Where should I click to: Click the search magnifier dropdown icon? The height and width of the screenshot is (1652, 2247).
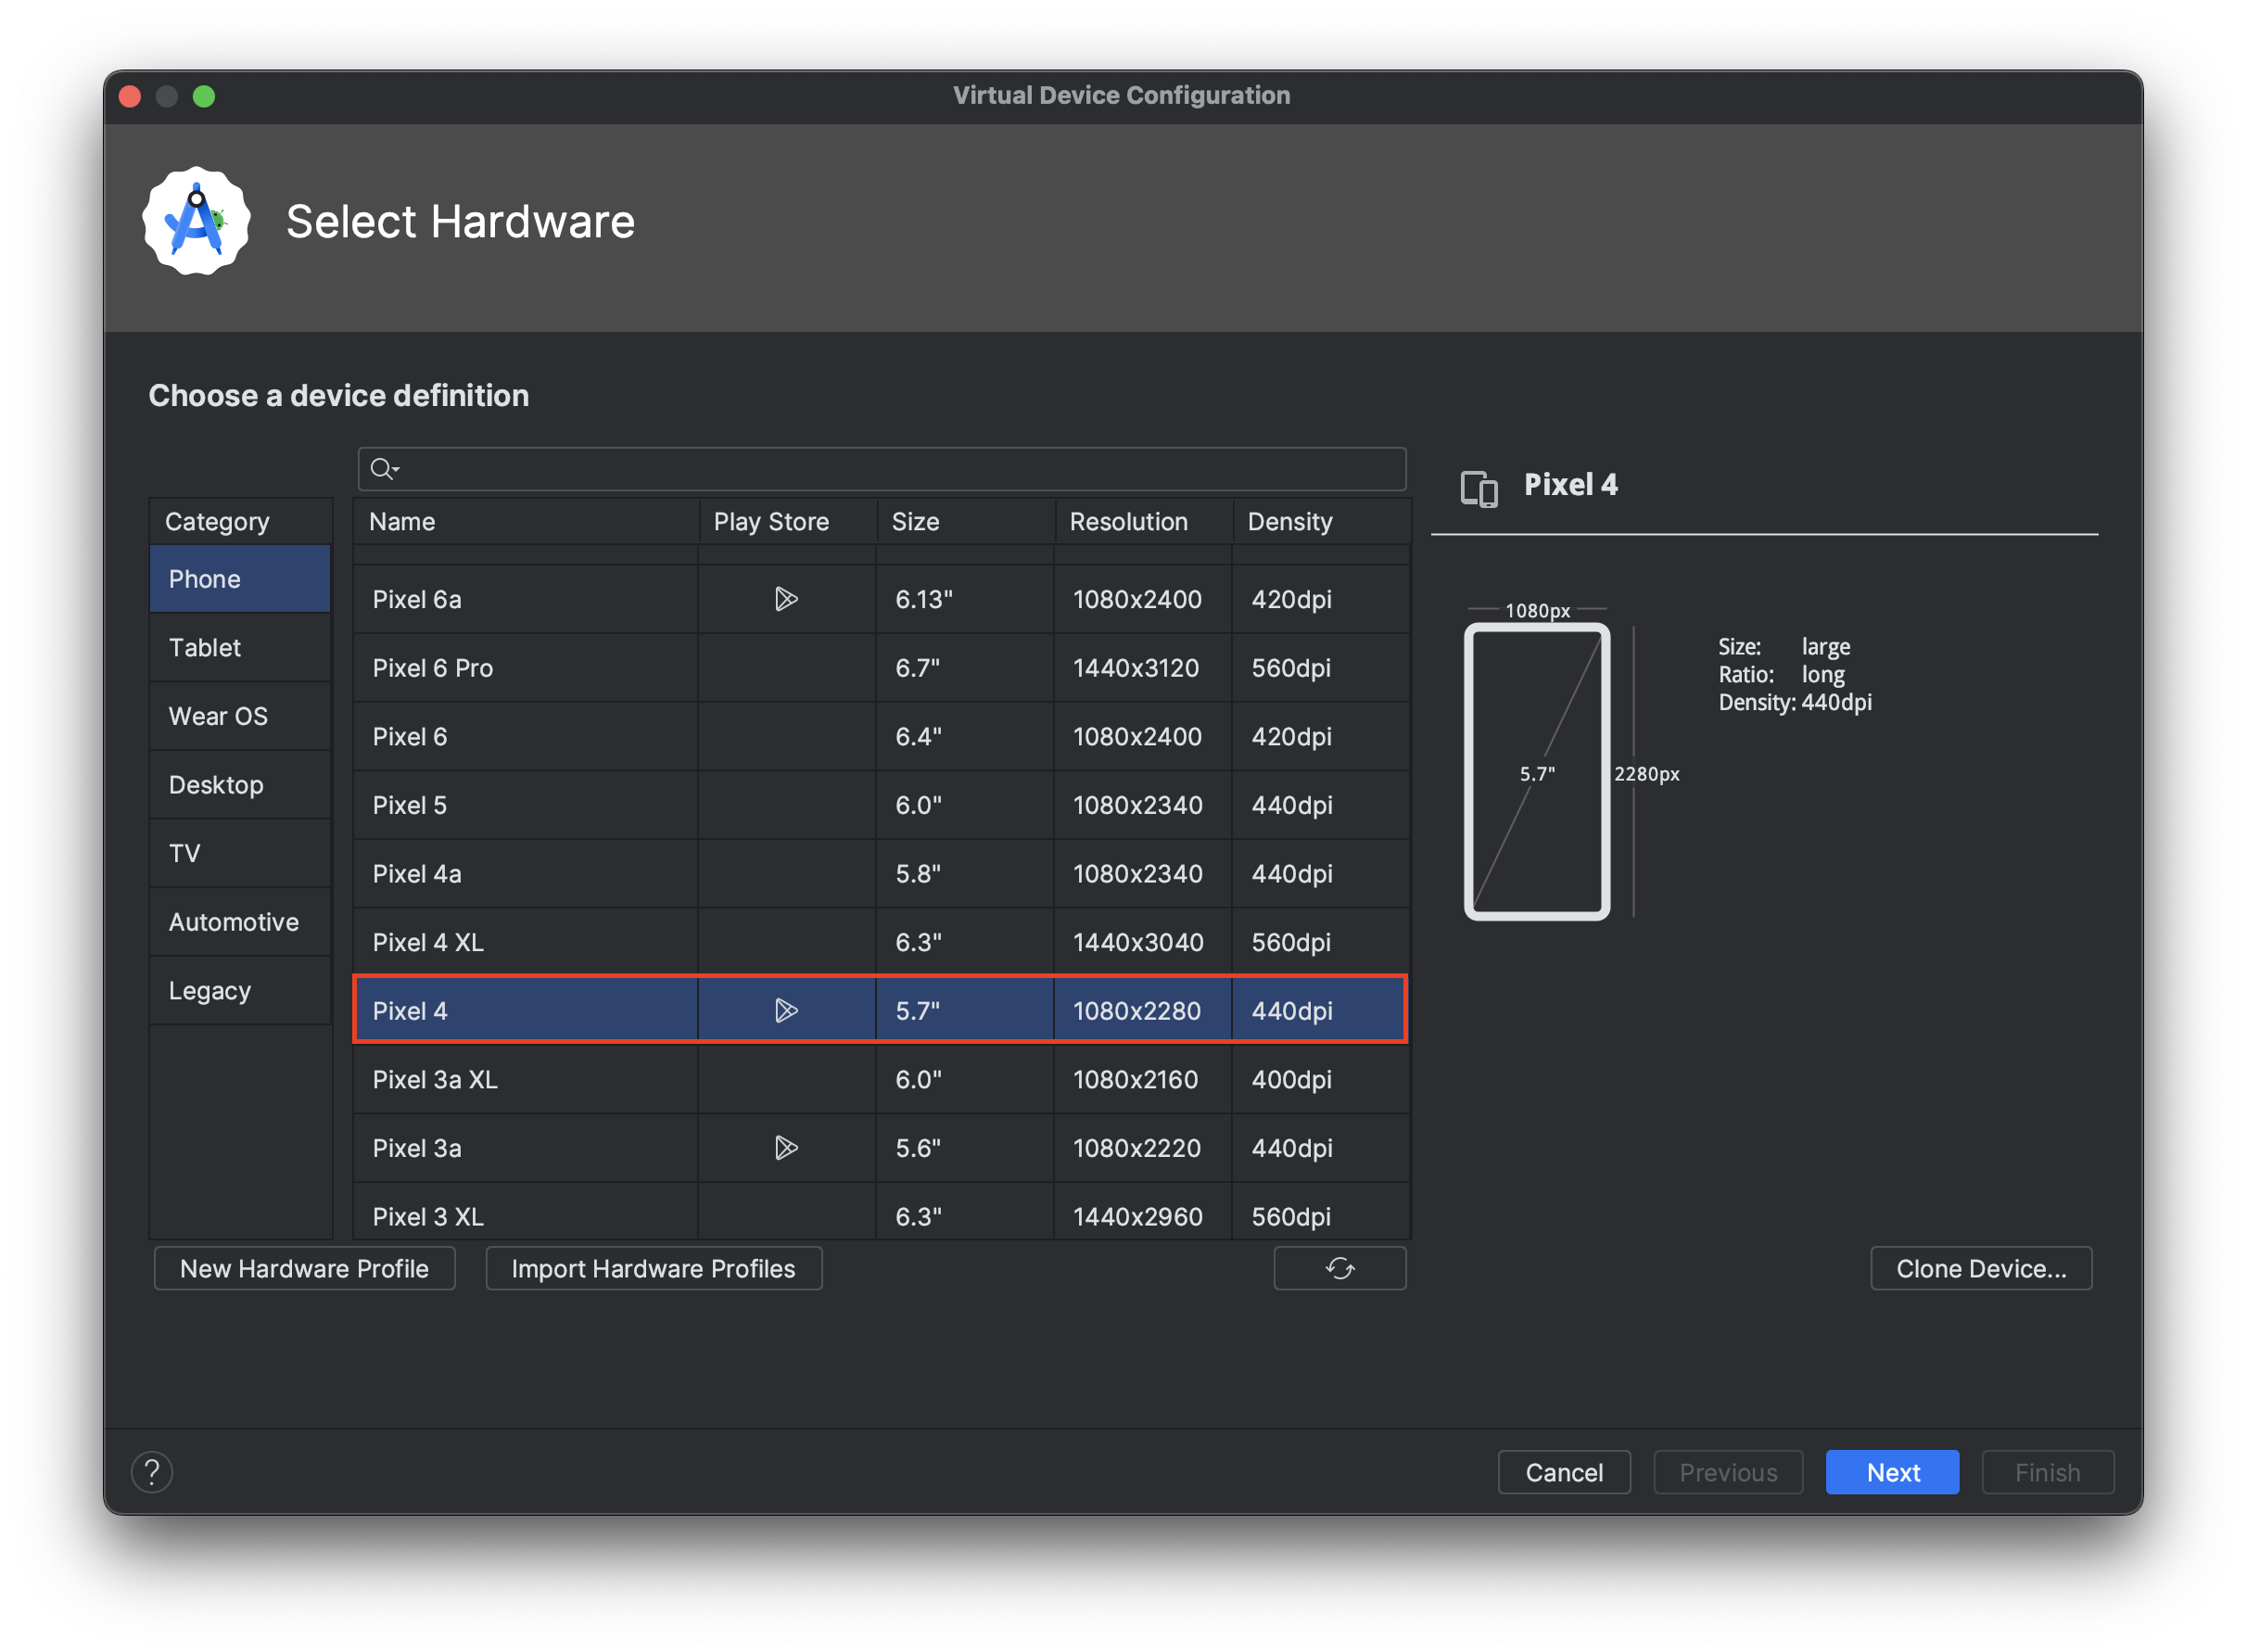[384, 469]
